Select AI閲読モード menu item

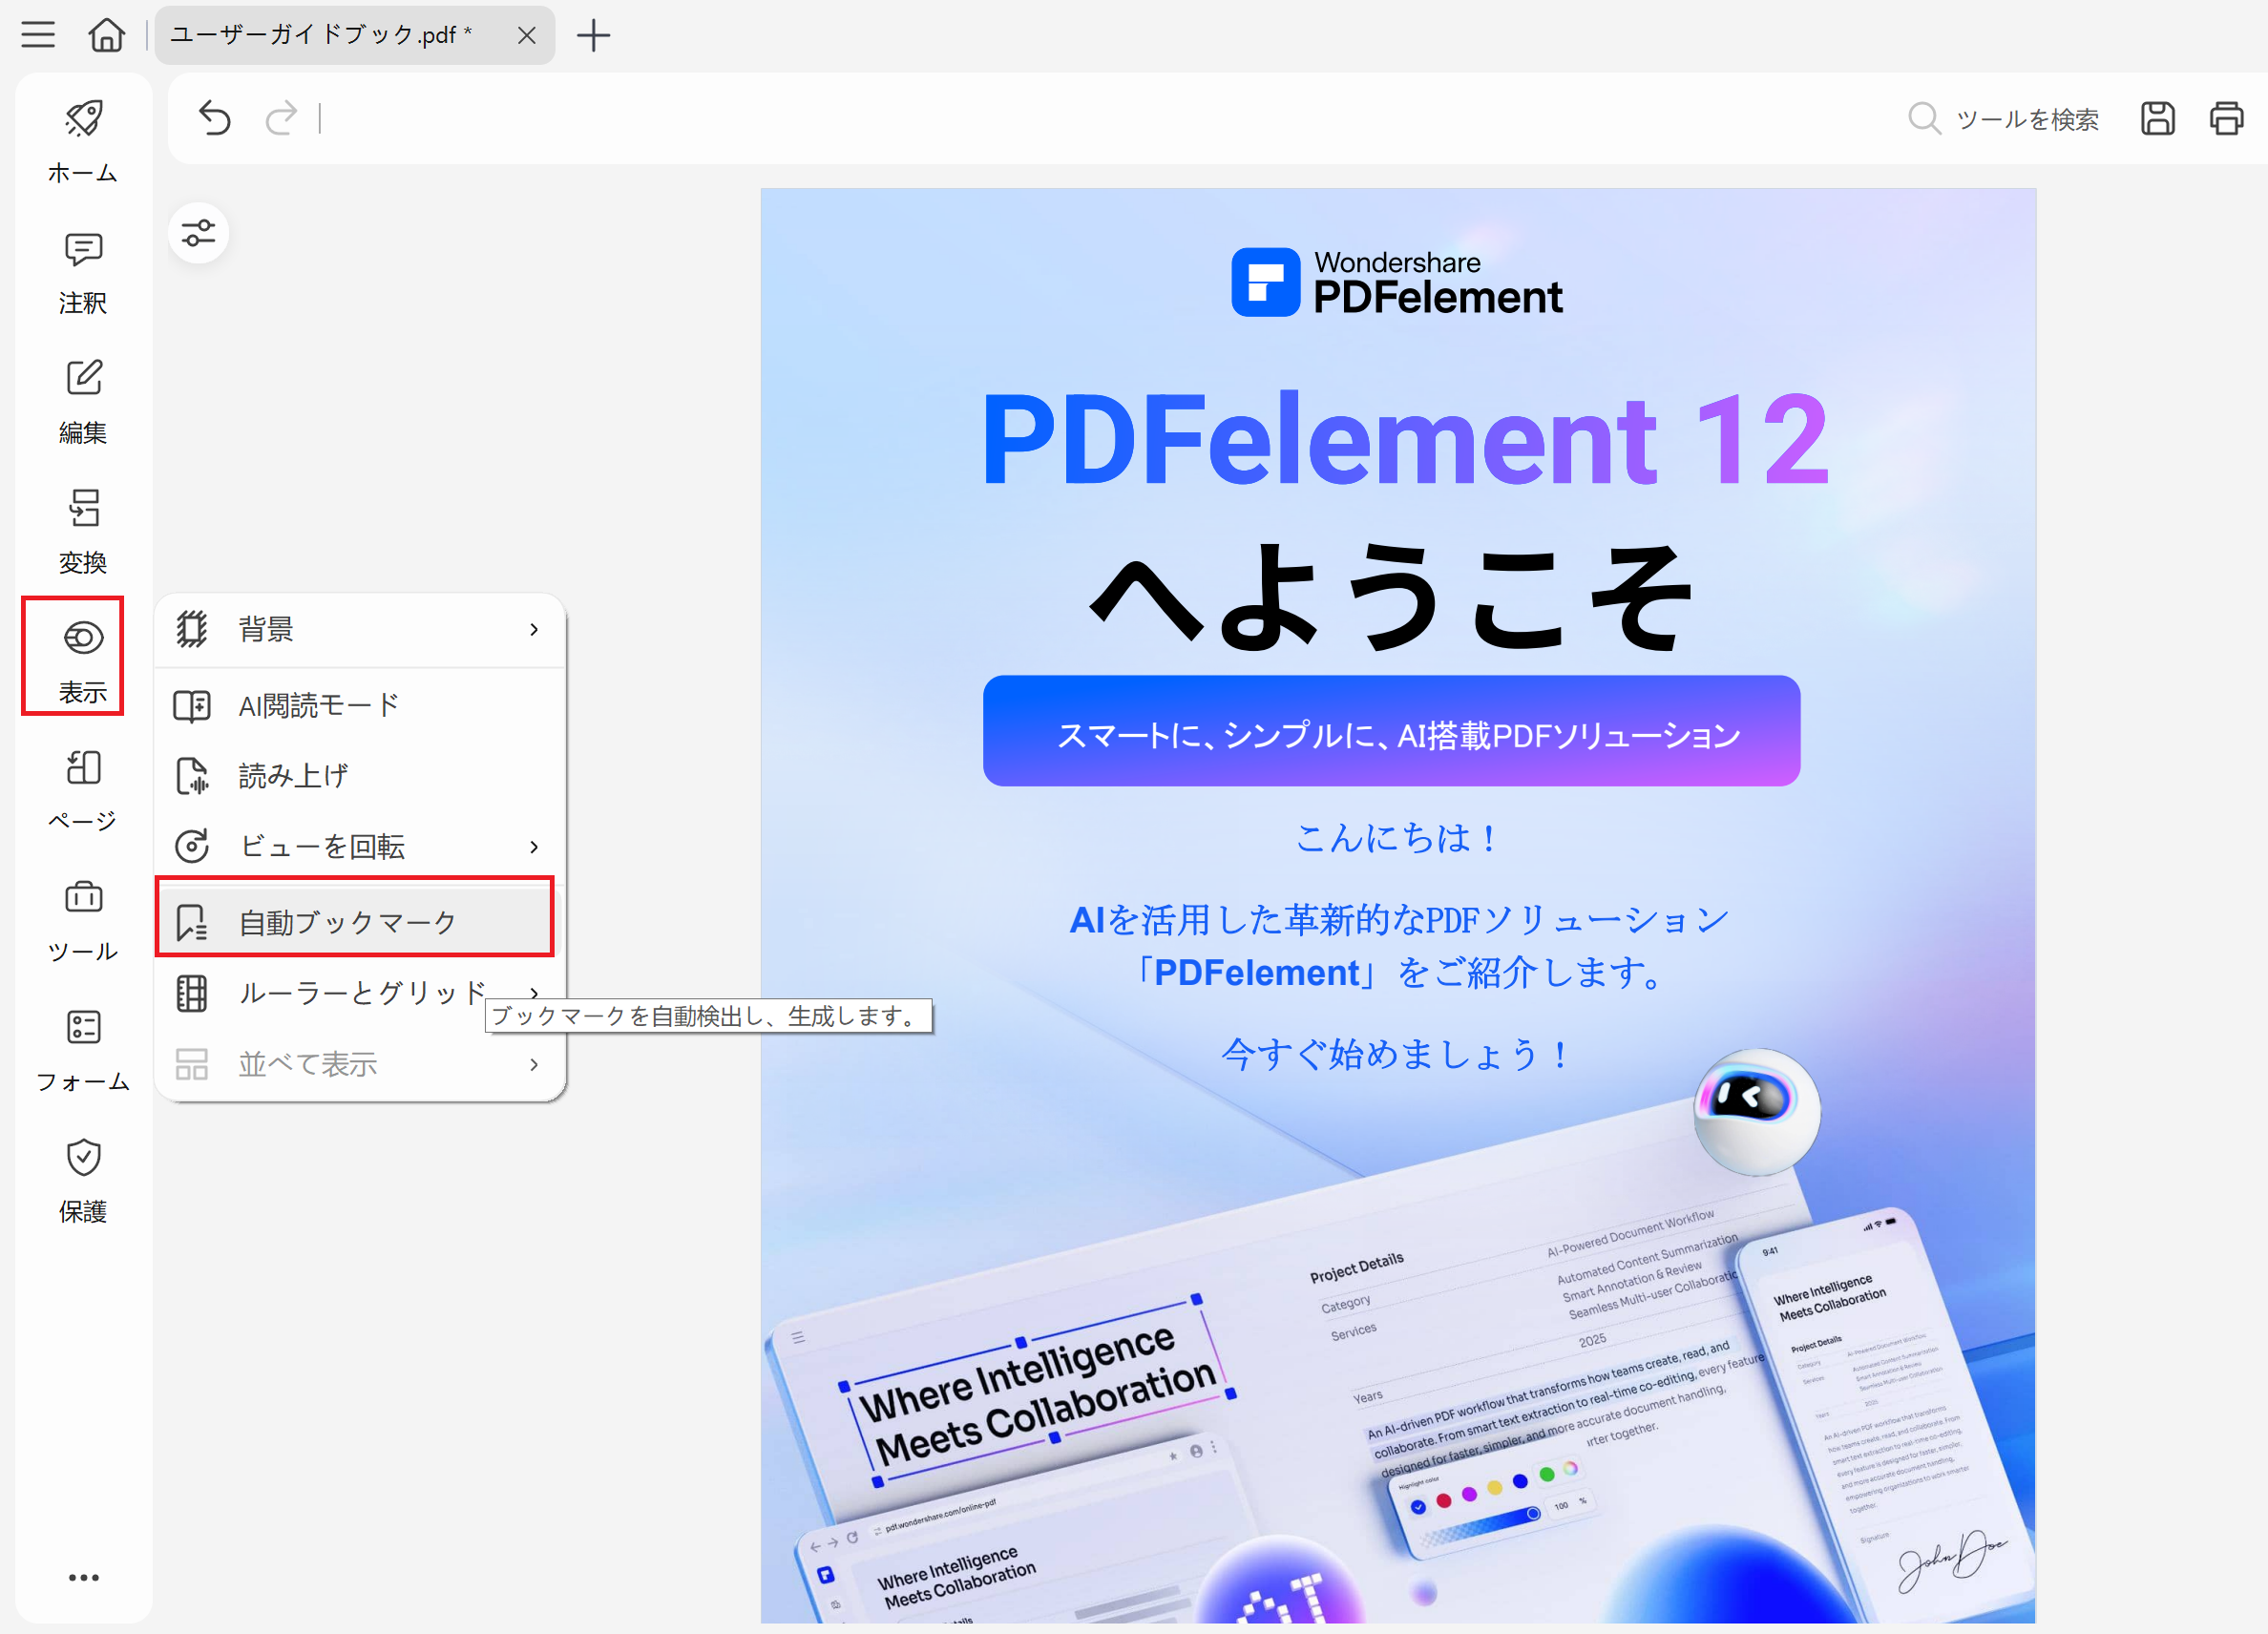click(360, 705)
